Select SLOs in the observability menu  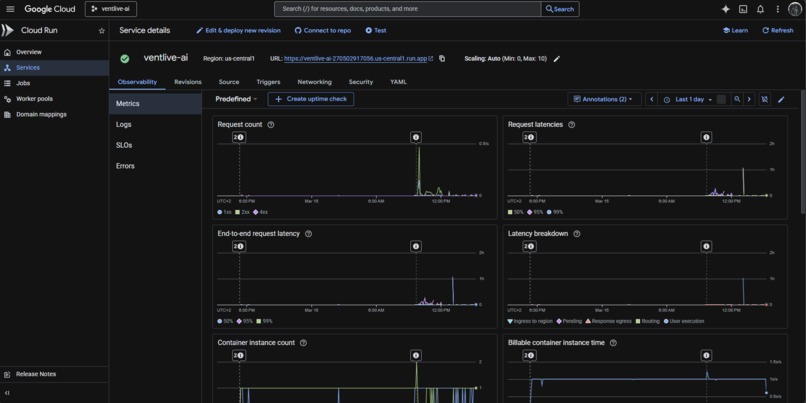(155, 145)
